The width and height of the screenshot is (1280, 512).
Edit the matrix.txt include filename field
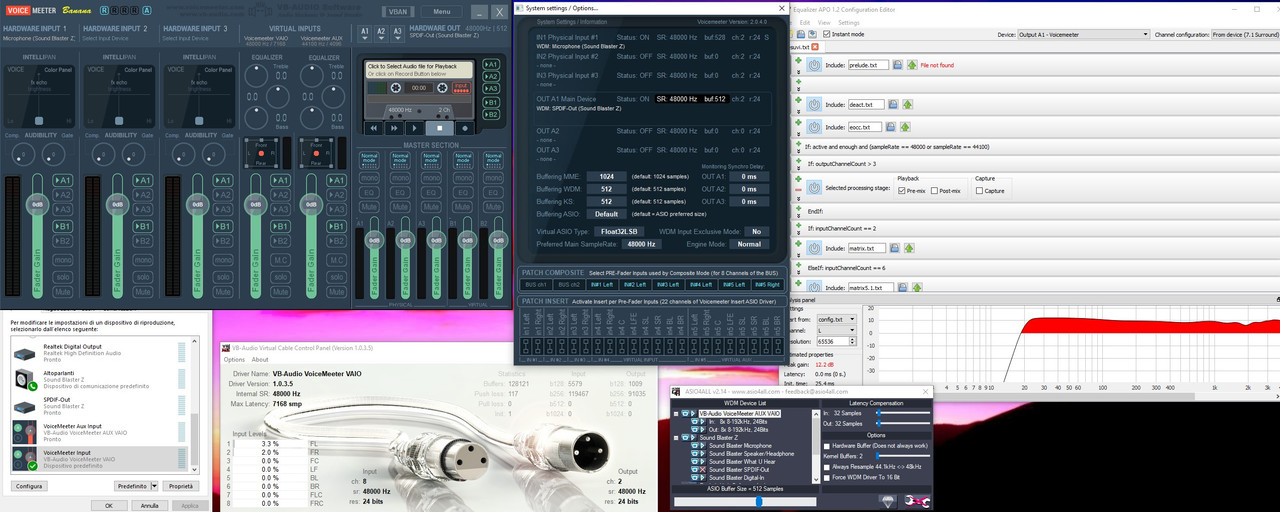[x=867, y=248]
